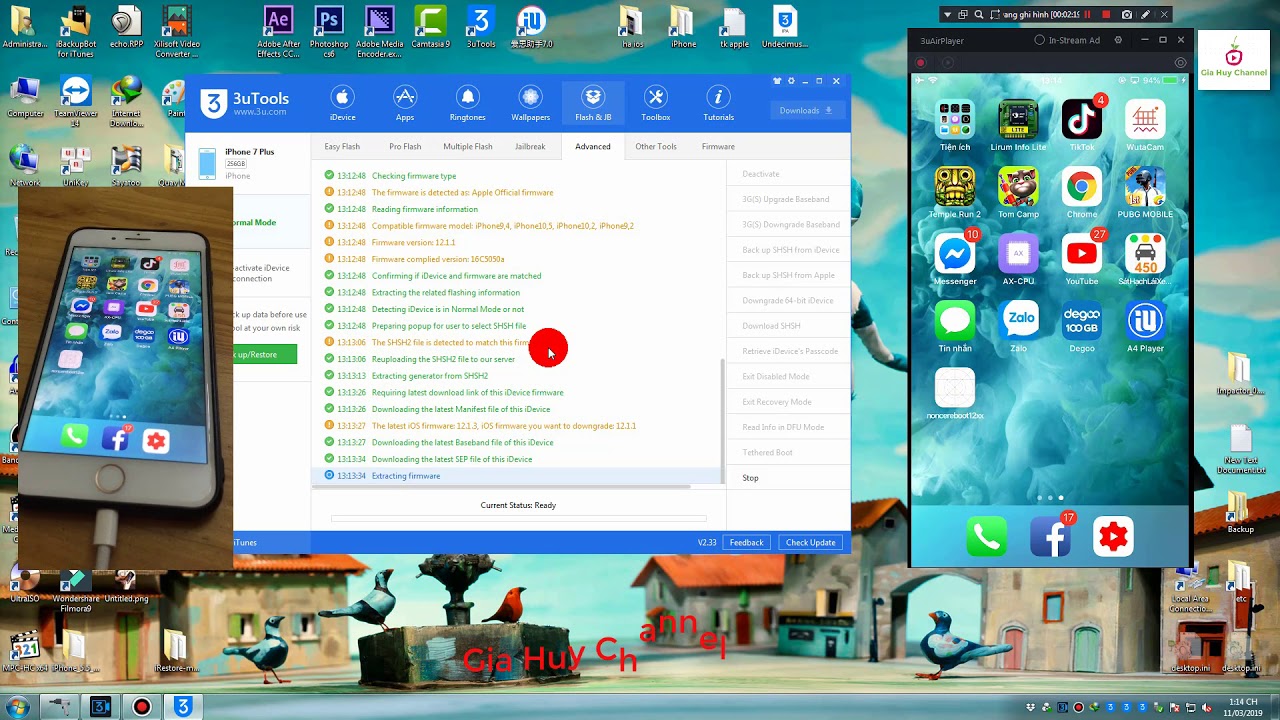Viewport: 1280px width, 720px height.
Task: Click recorder pencil draw icon
Action: [1146, 14]
